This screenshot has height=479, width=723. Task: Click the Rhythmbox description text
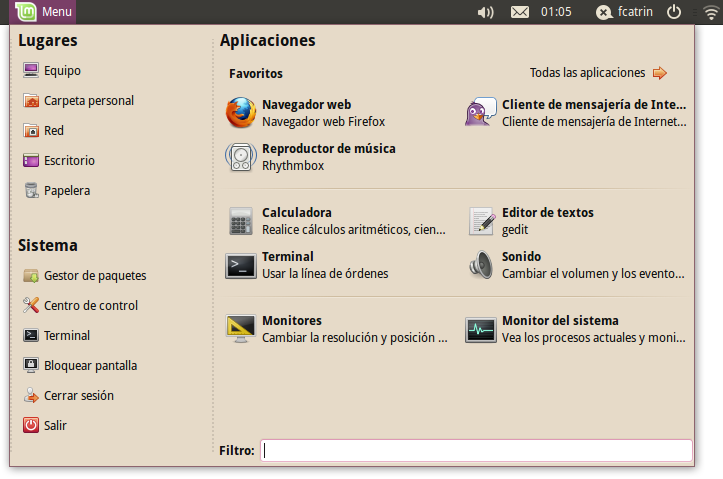click(x=293, y=166)
